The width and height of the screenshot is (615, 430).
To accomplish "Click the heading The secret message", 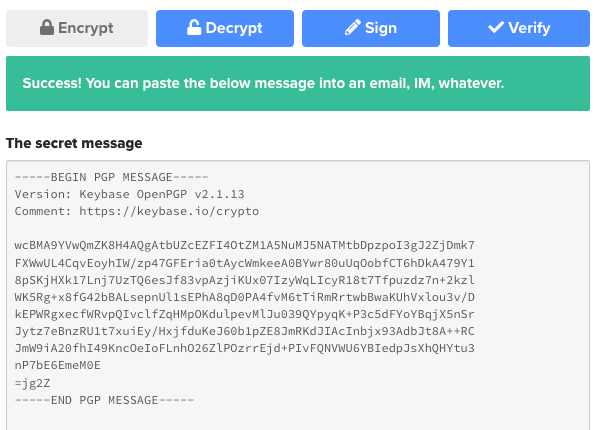I will click(x=74, y=143).
